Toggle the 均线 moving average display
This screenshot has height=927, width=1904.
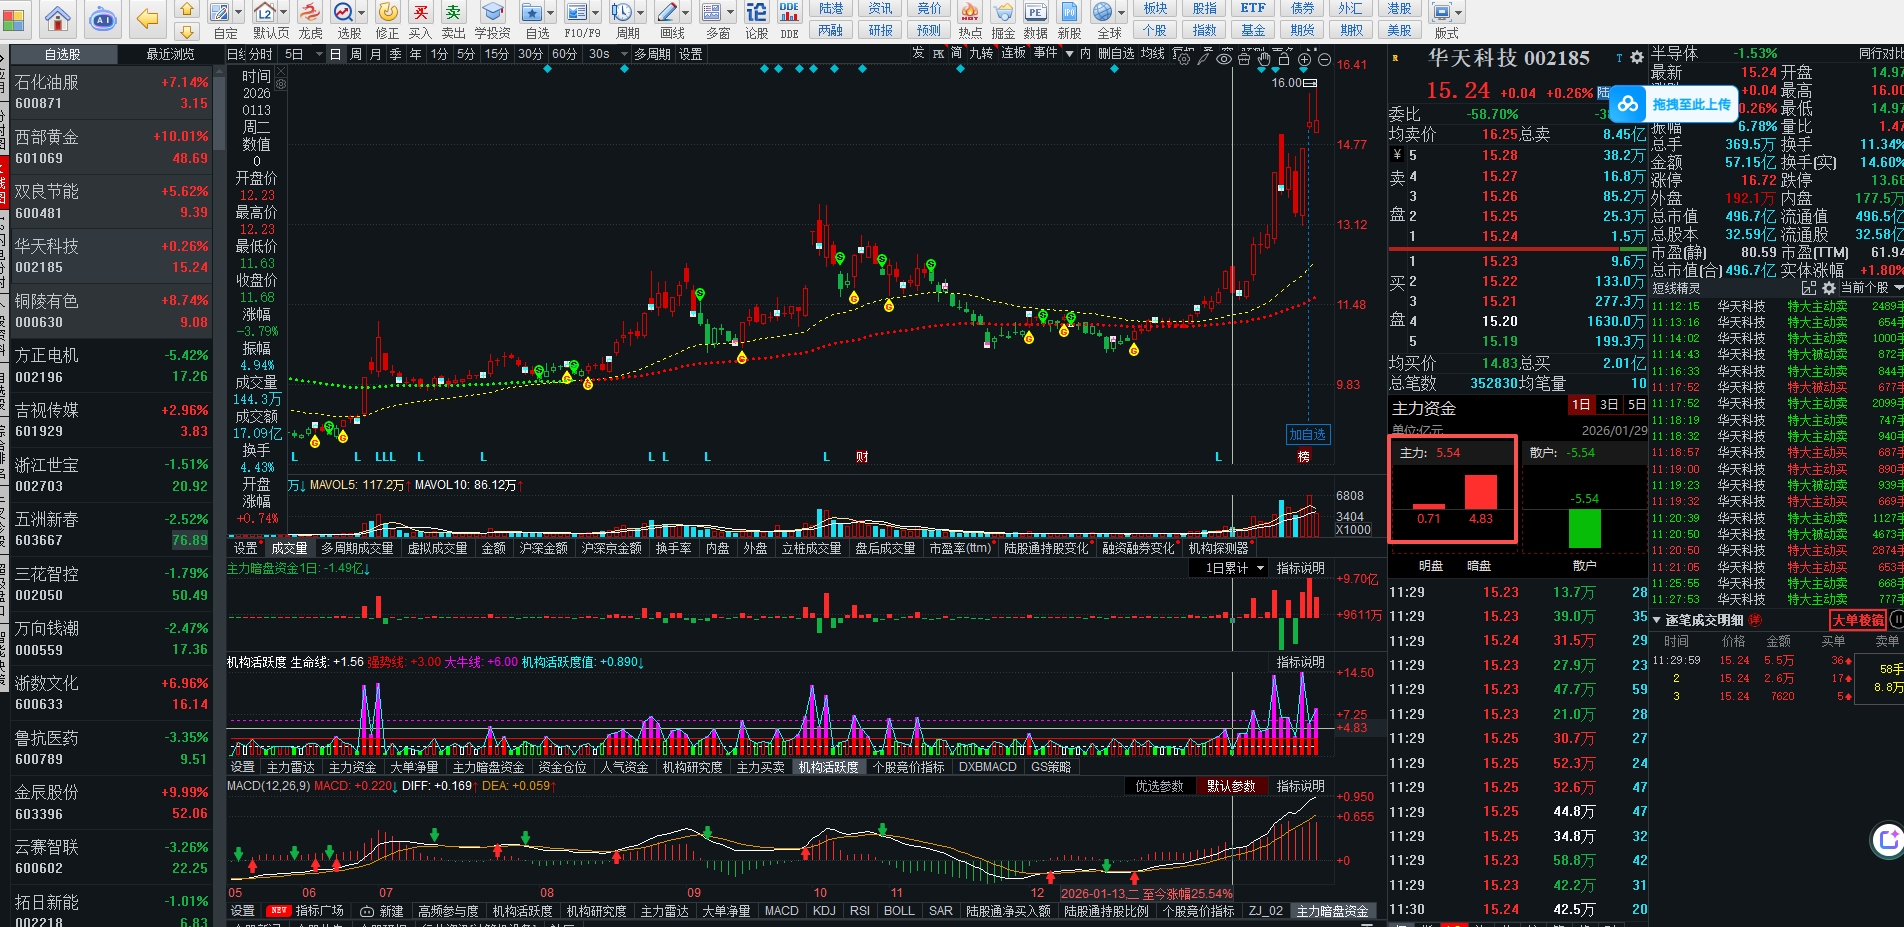pos(1153,54)
